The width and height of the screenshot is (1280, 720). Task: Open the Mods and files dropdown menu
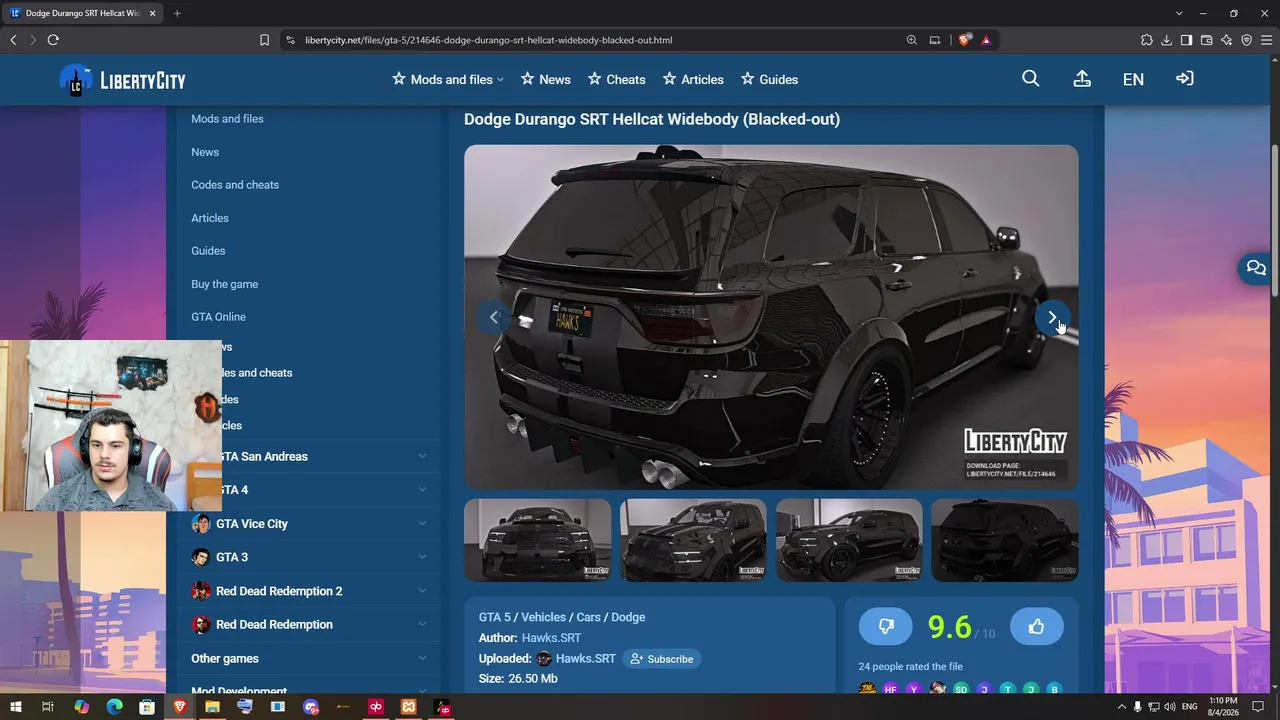(x=447, y=79)
